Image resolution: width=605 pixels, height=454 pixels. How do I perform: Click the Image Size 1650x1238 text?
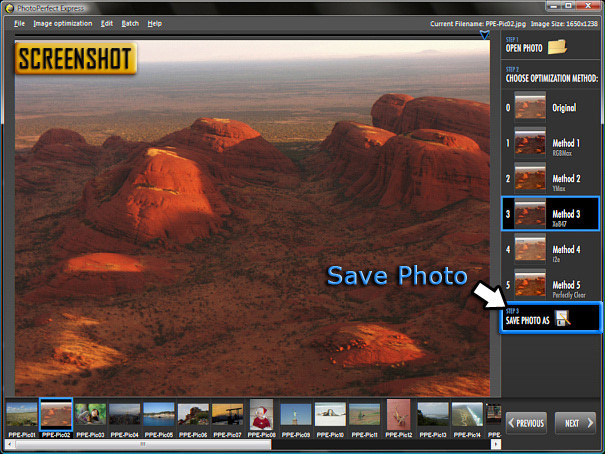(x=564, y=24)
